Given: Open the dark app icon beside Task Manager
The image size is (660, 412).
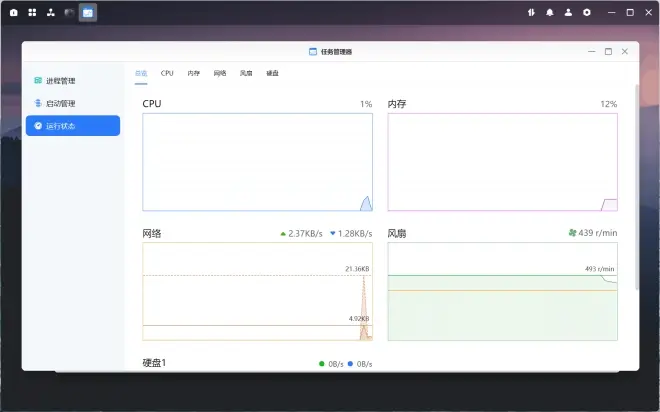Looking at the screenshot, I should (x=69, y=13).
